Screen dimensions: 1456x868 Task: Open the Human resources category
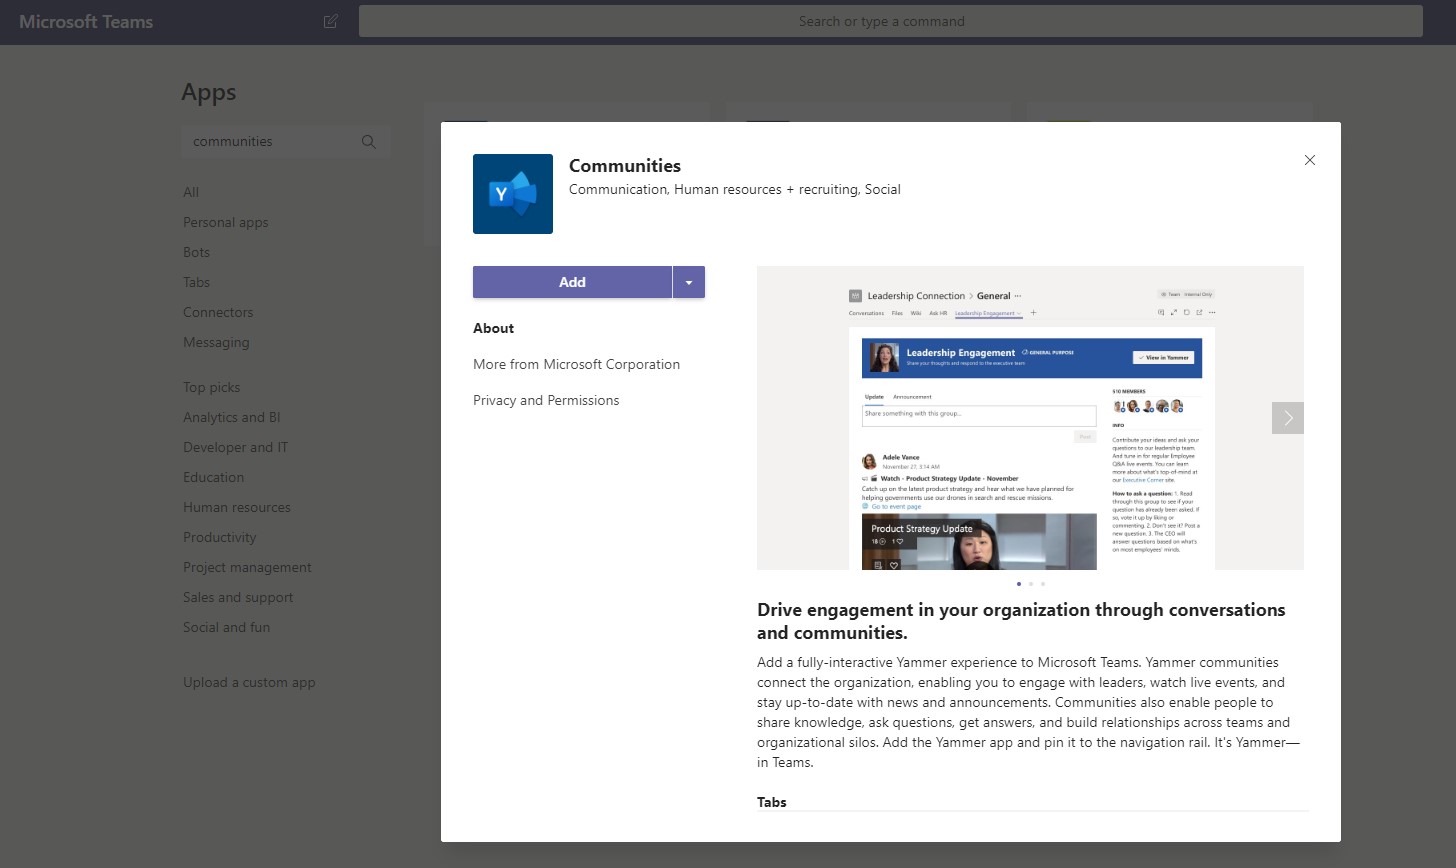click(x=237, y=507)
